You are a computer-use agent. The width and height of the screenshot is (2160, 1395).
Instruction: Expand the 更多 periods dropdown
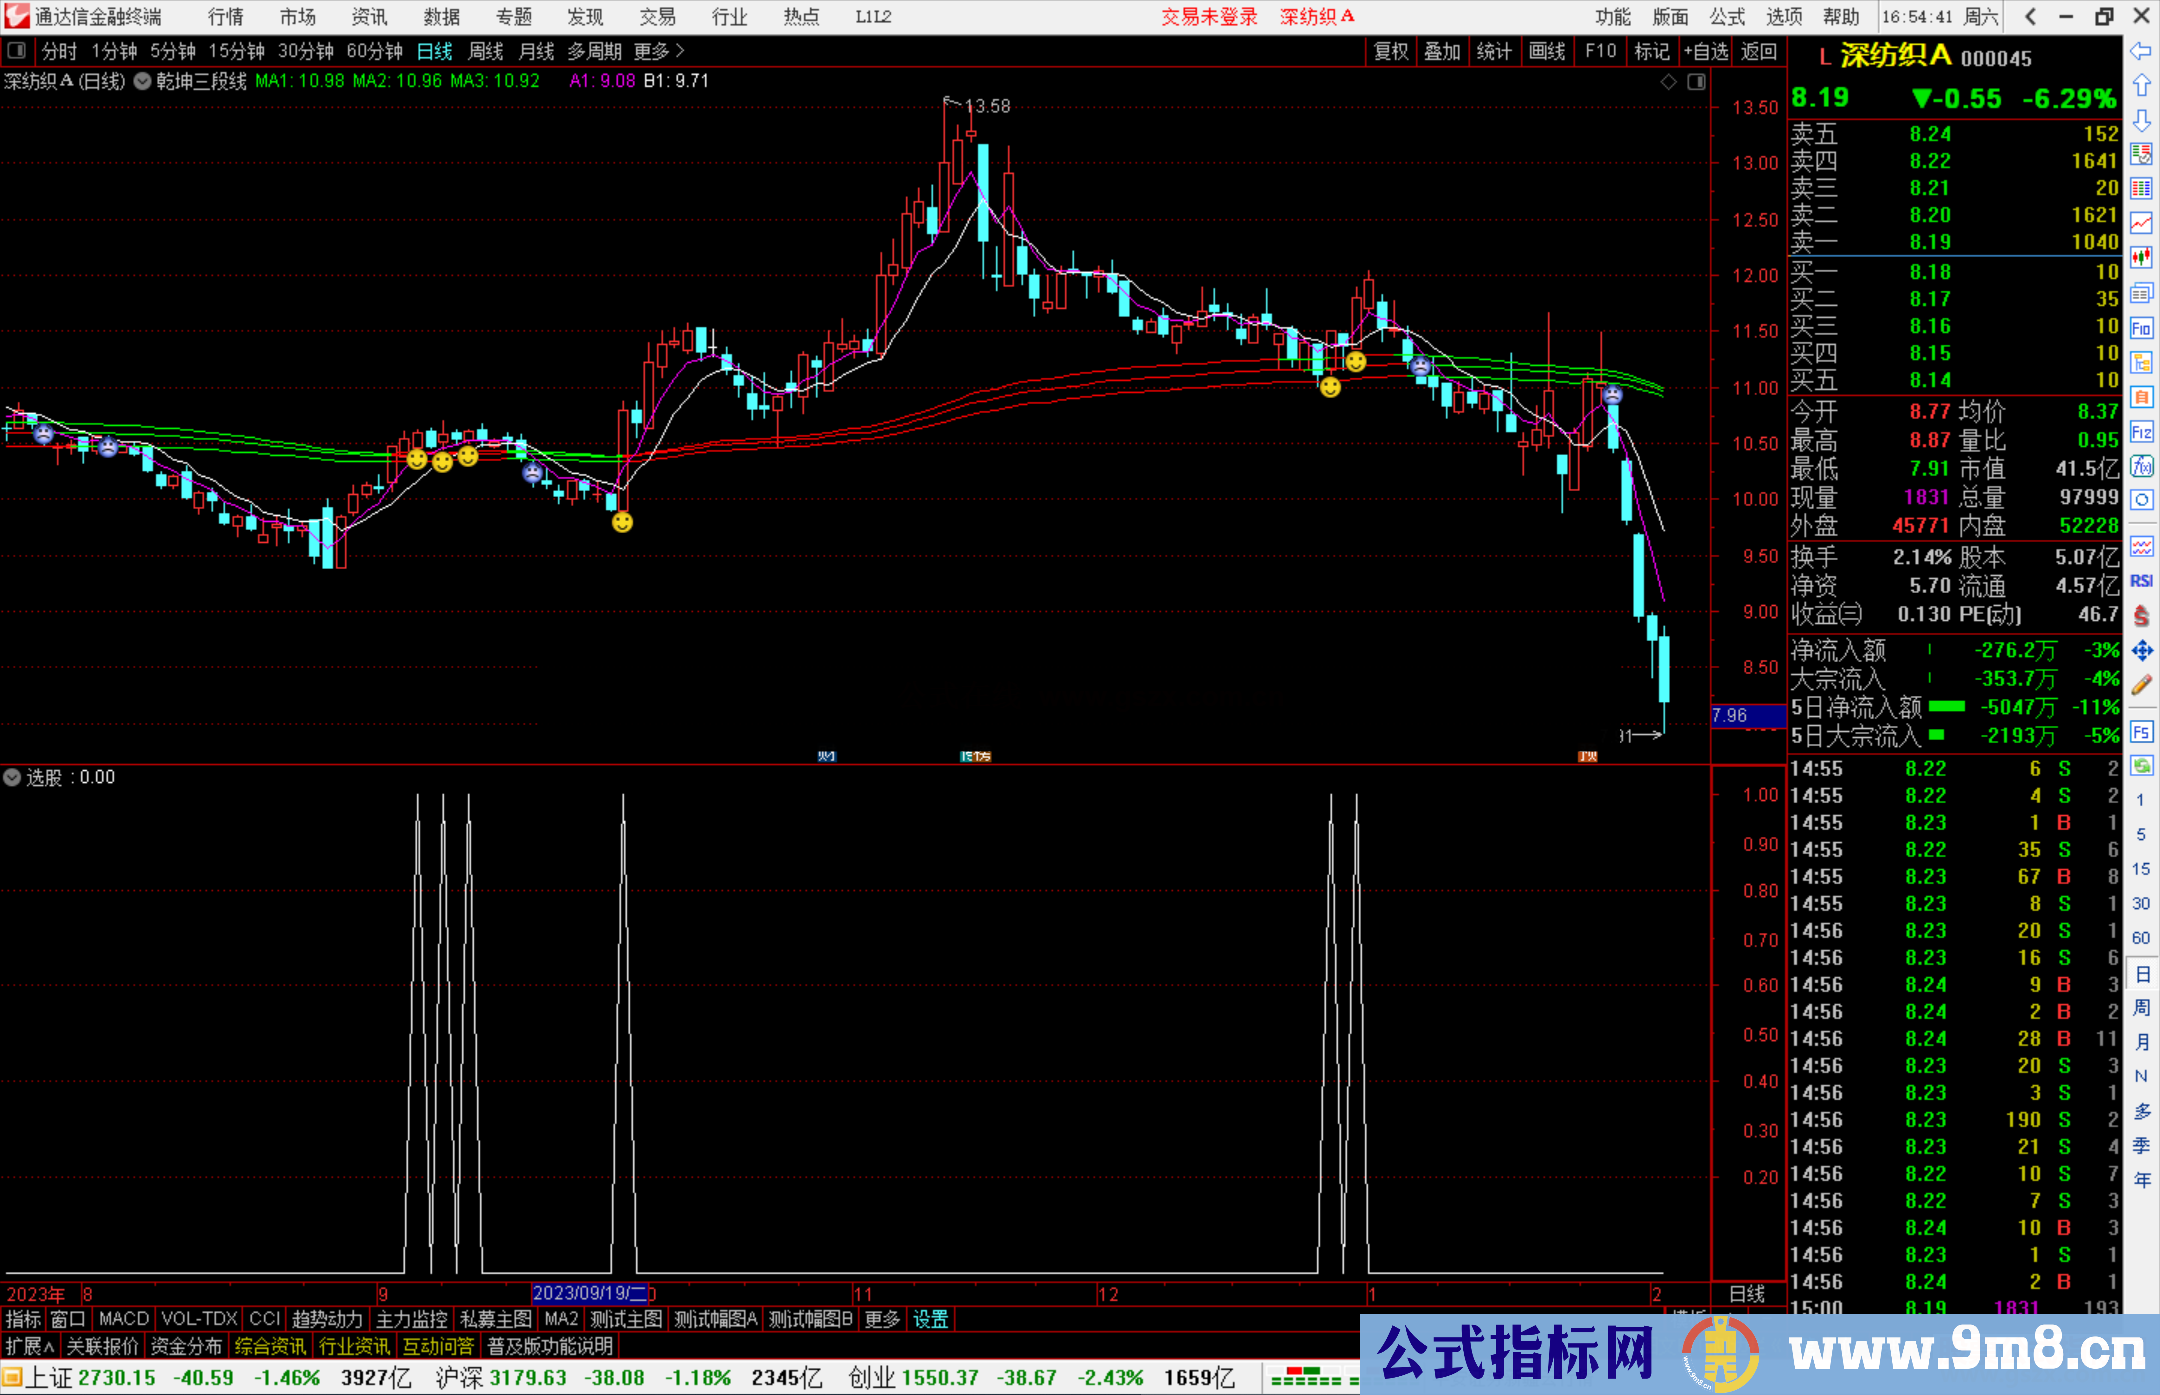659,51
